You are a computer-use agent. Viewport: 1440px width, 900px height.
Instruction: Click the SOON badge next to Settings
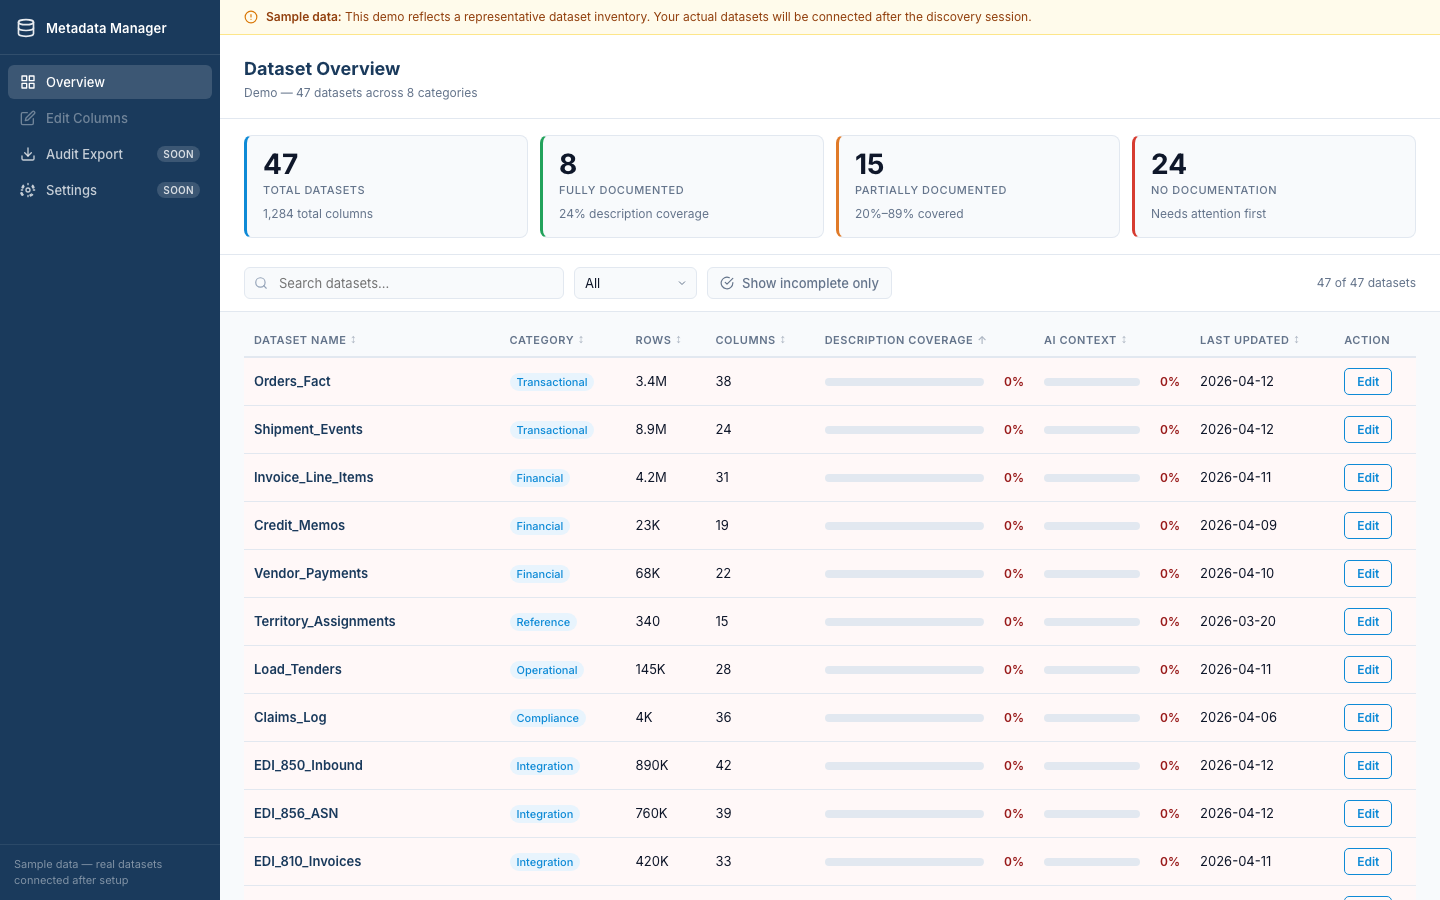coord(178,190)
